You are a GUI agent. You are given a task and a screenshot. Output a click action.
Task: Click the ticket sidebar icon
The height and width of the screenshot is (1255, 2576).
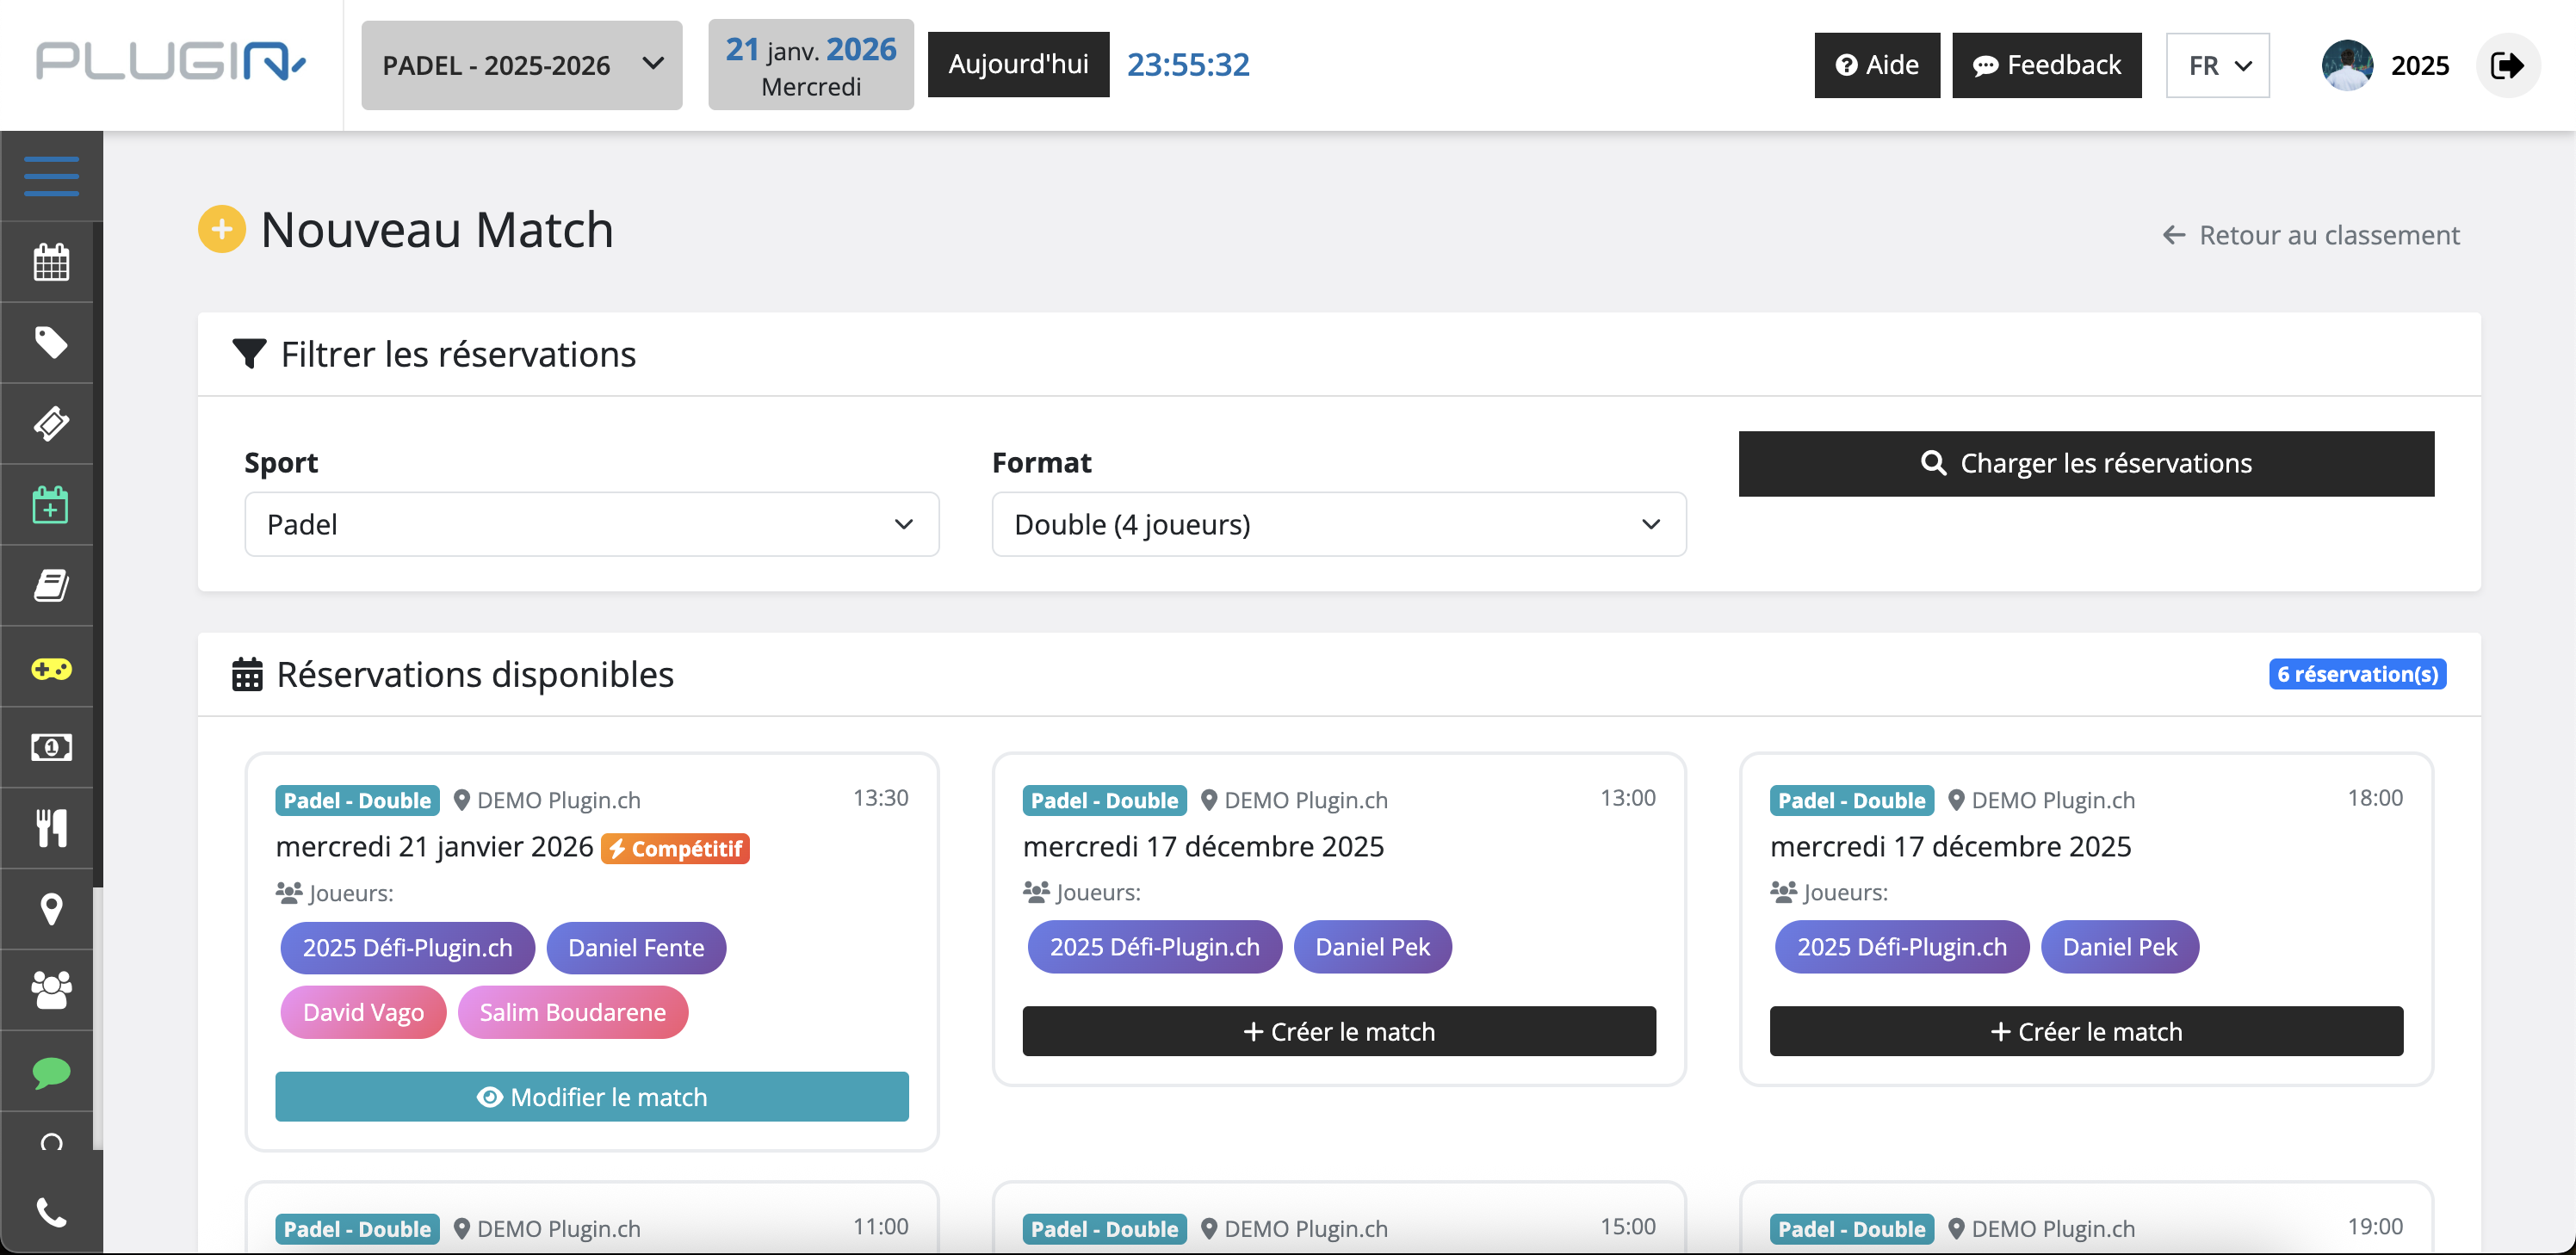pos(51,423)
